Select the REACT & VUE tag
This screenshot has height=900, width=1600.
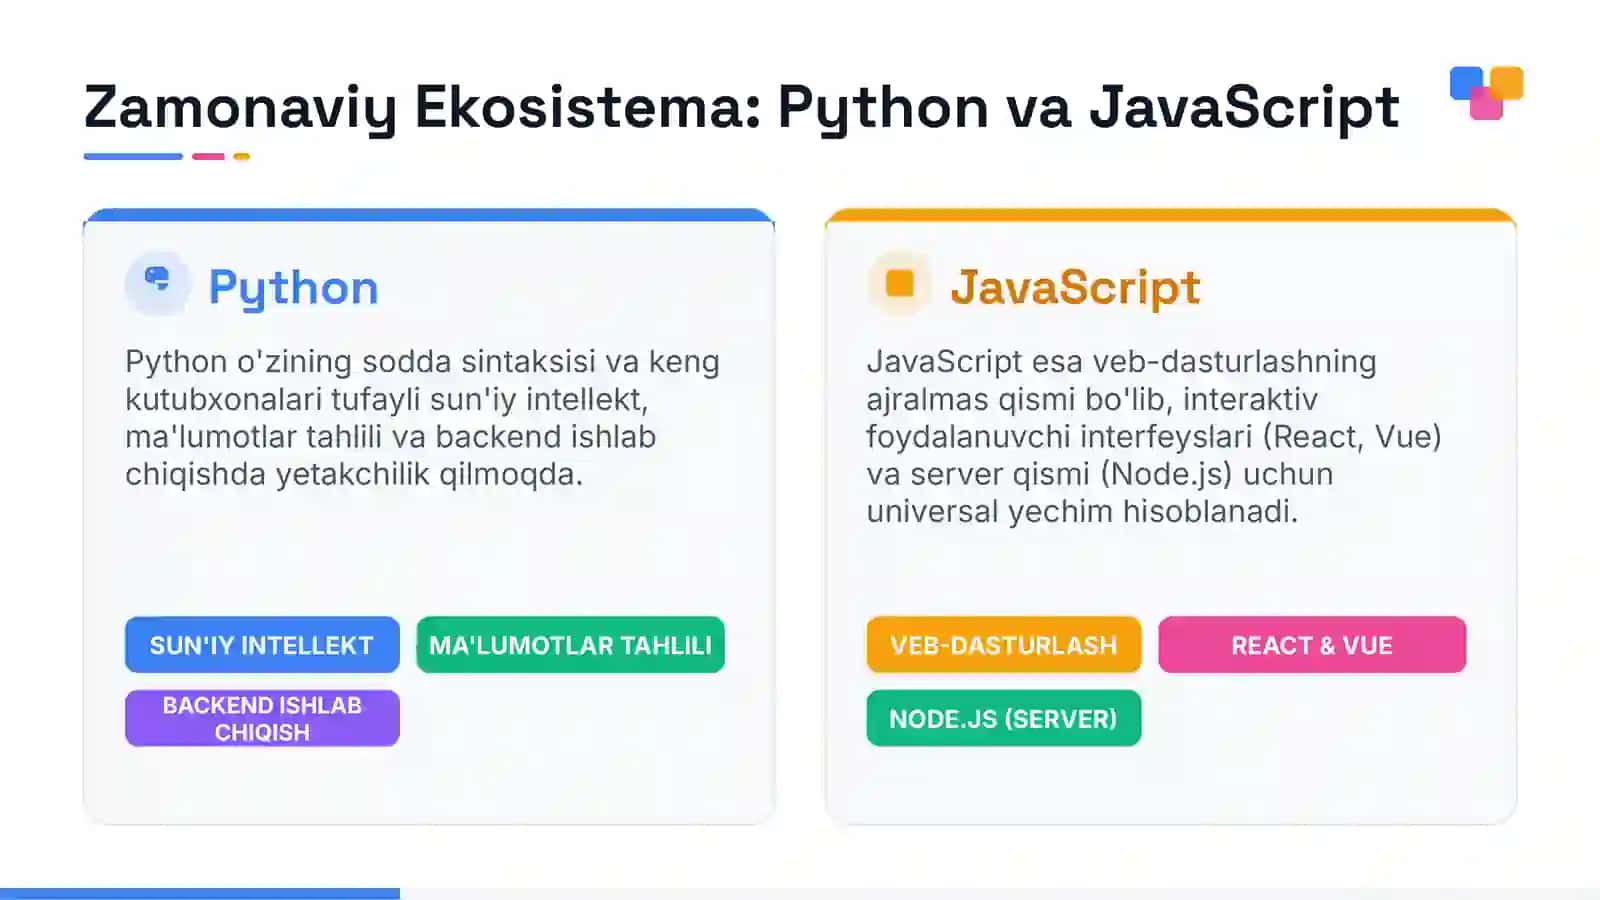tap(1312, 645)
